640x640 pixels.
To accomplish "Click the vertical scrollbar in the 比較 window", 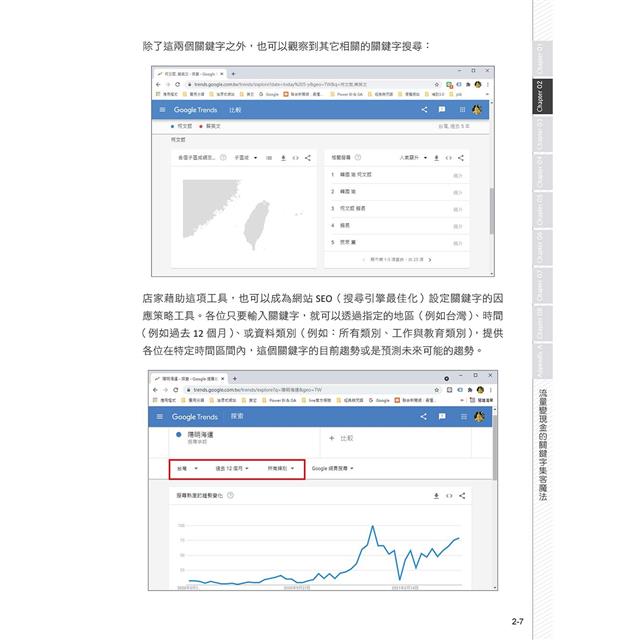I will tap(491, 211).
